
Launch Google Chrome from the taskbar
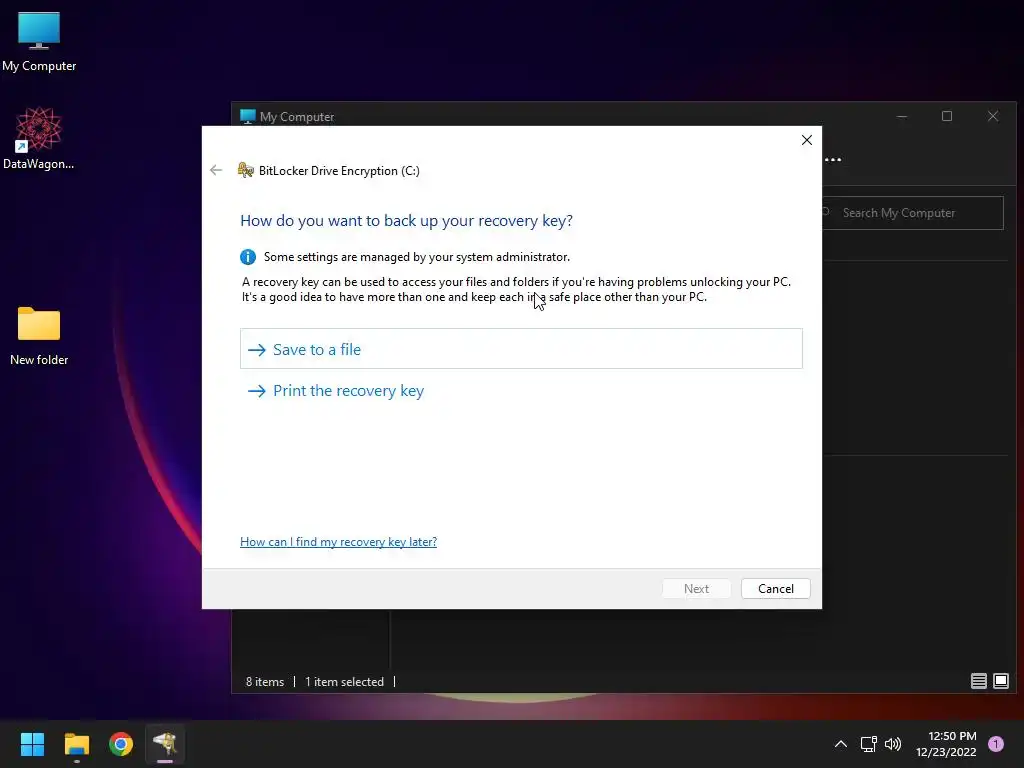(x=121, y=744)
